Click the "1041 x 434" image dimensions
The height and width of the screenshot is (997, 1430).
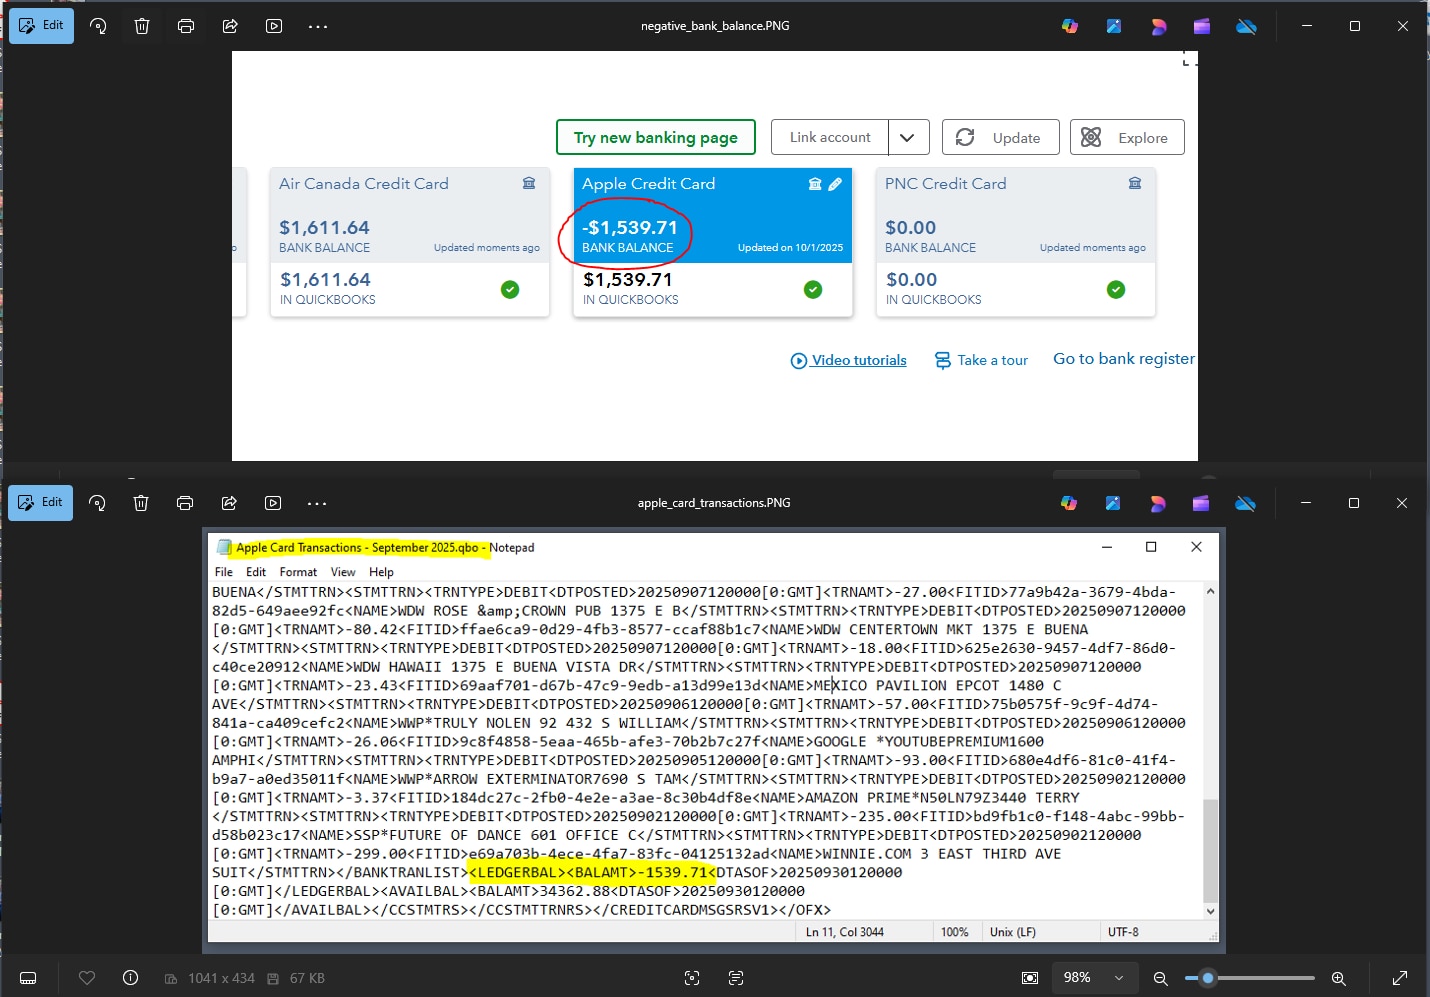(x=221, y=978)
